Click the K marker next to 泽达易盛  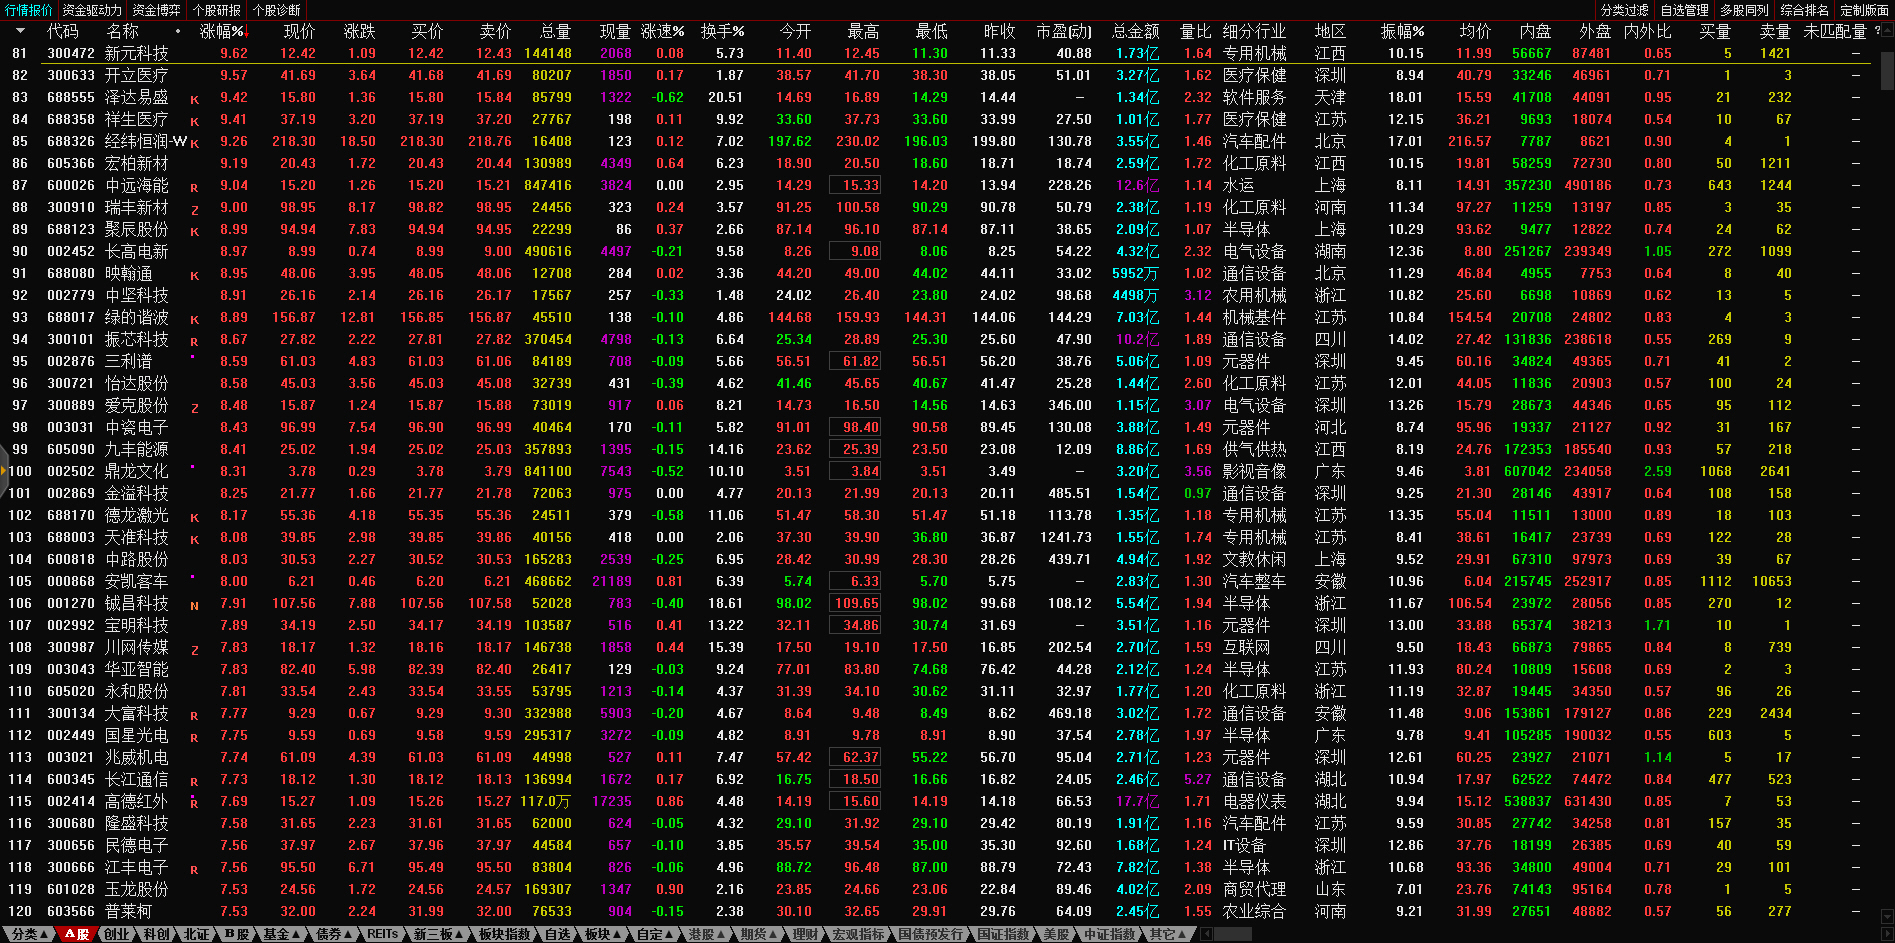[x=194, y=99]
